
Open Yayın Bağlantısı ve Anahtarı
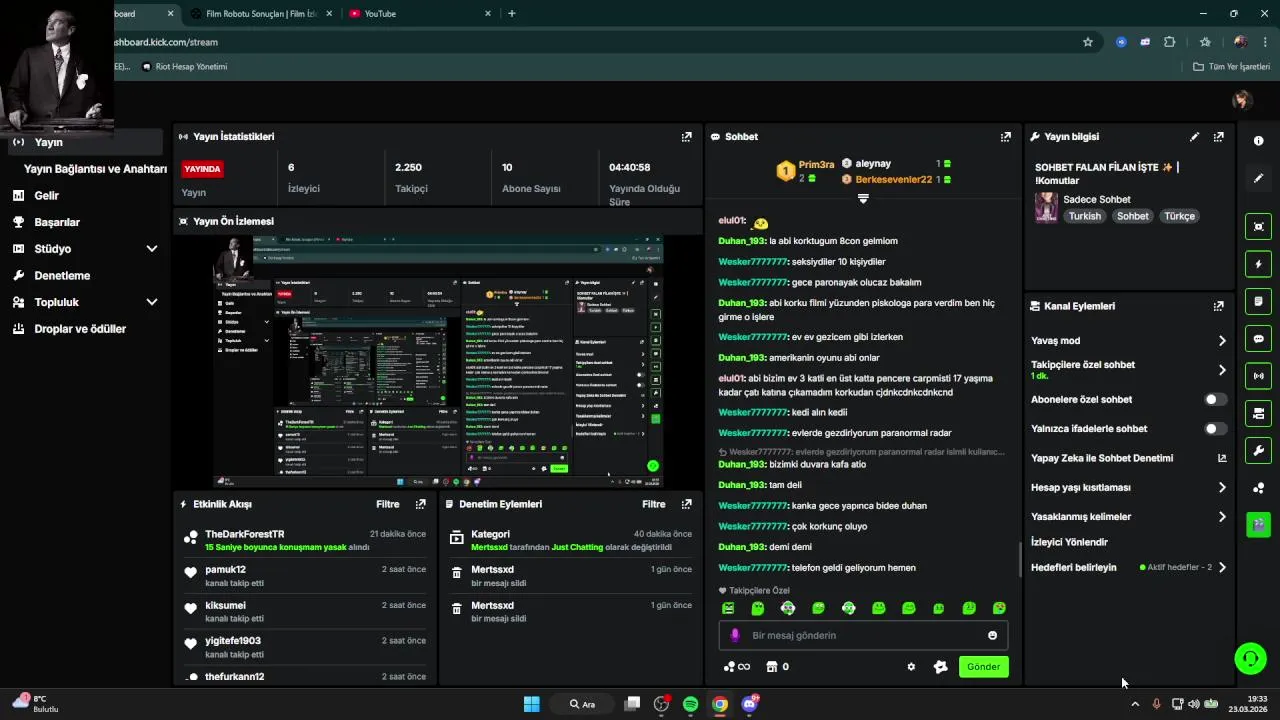pyautogui.click(x=95, y=169)
